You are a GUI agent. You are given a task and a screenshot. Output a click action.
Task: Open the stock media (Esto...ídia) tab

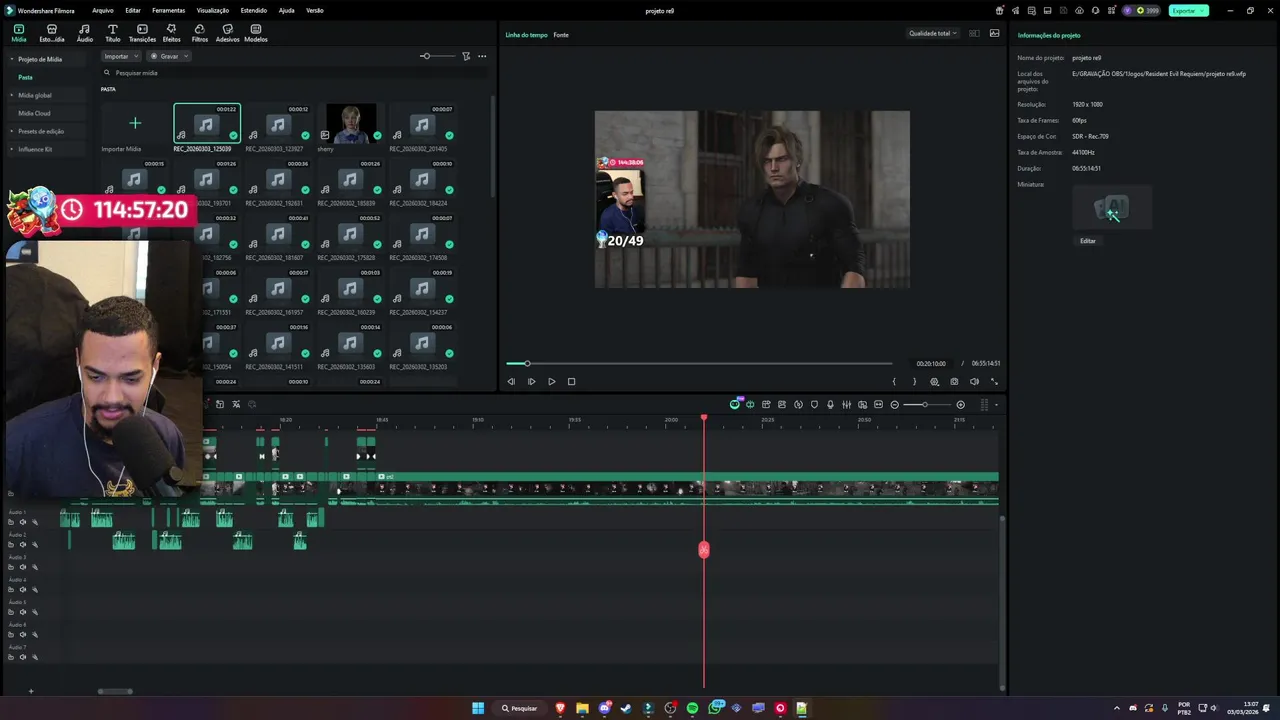pos(52,33)
